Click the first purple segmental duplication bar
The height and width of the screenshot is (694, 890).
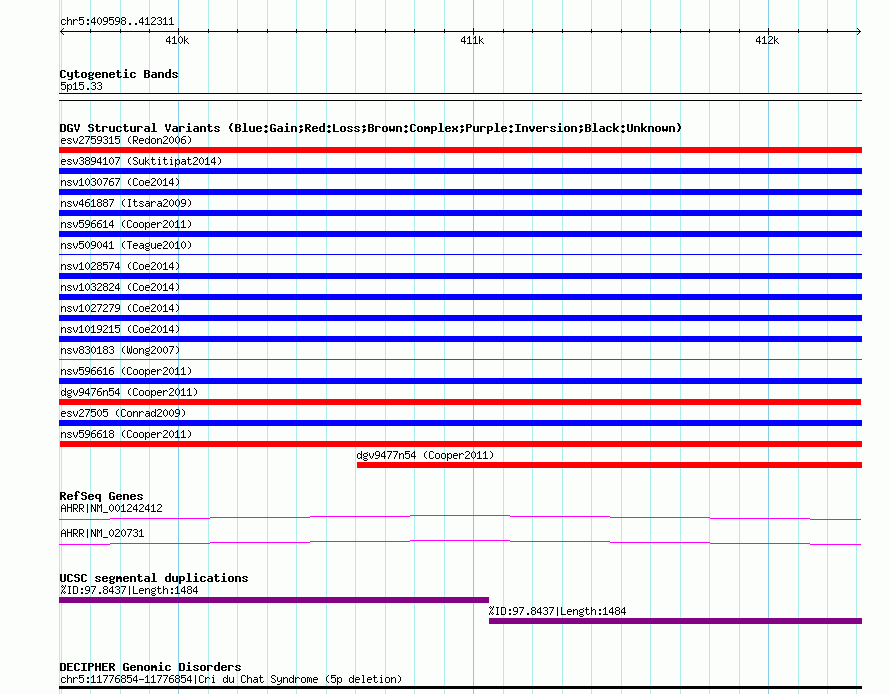click(274, 600)
